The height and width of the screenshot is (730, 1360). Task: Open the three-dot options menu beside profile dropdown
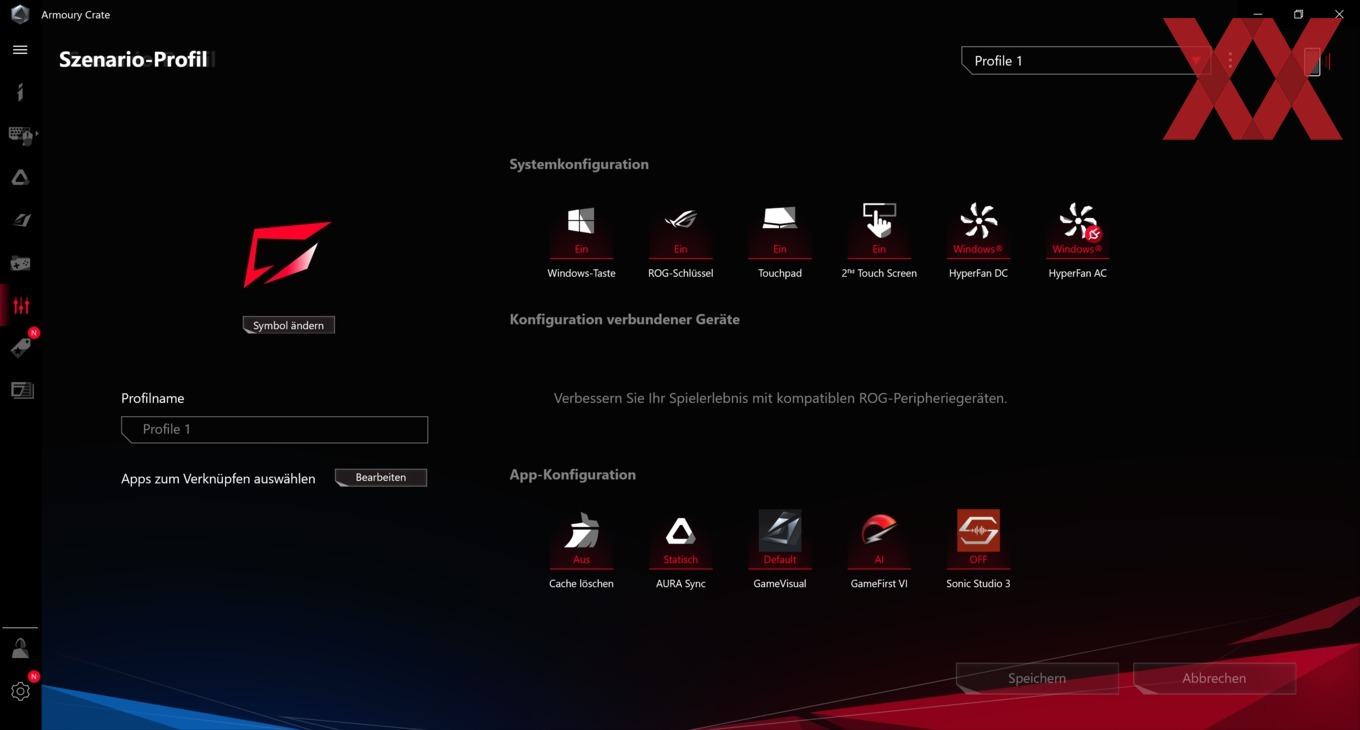pos(1230,61)
